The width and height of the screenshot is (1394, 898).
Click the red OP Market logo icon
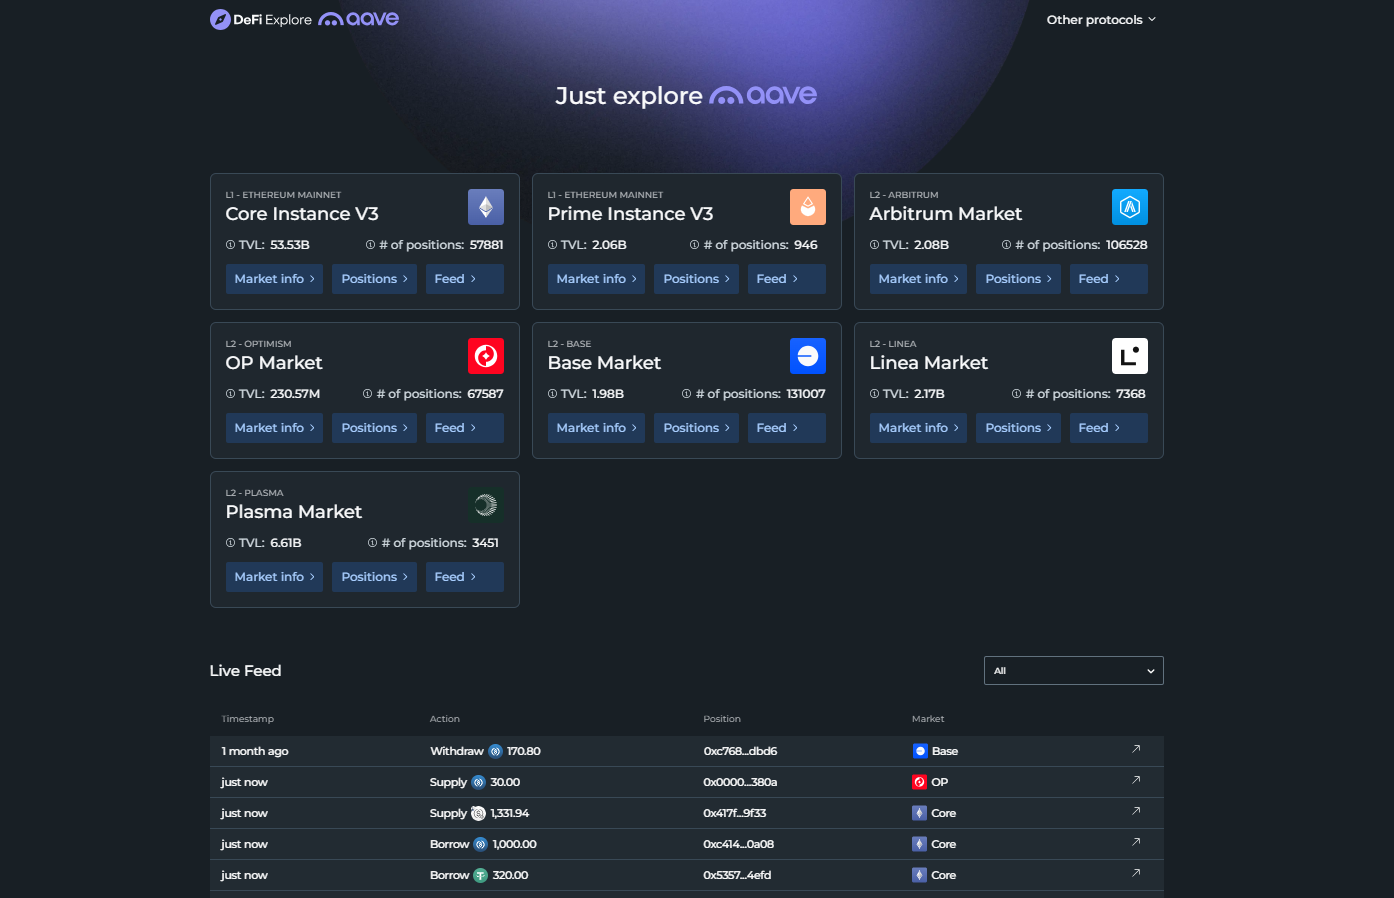coord(485,356)
